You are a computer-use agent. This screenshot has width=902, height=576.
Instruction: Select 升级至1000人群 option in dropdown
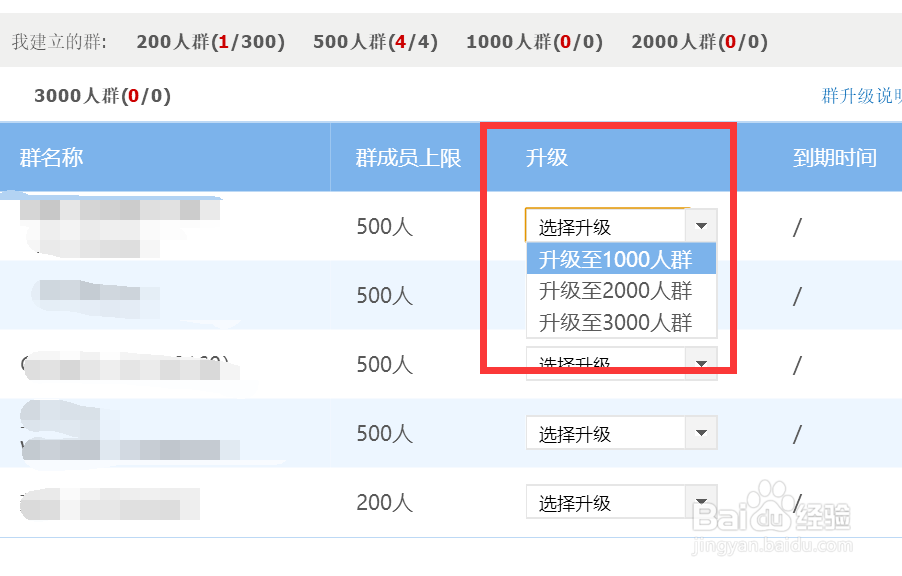615,260
